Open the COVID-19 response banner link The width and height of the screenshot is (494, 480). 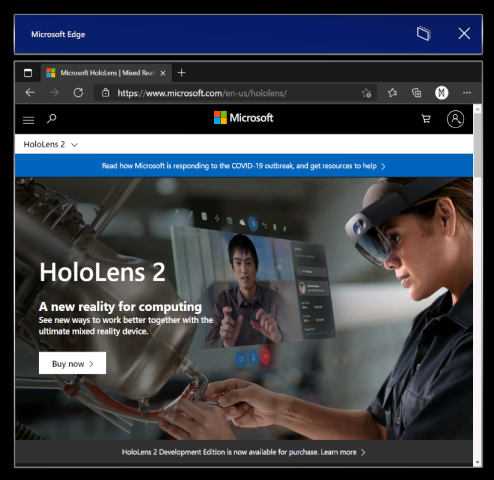(x=243, y=166)
